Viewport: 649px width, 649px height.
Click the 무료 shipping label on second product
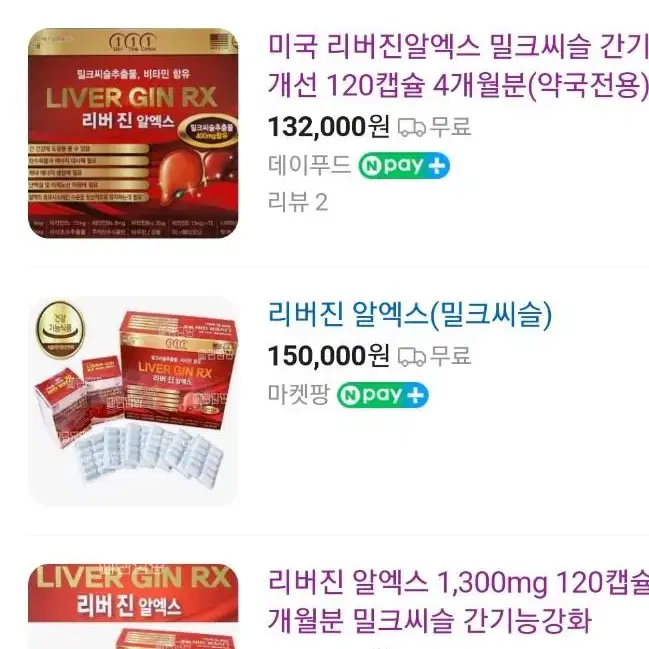(x=451, y=356)
